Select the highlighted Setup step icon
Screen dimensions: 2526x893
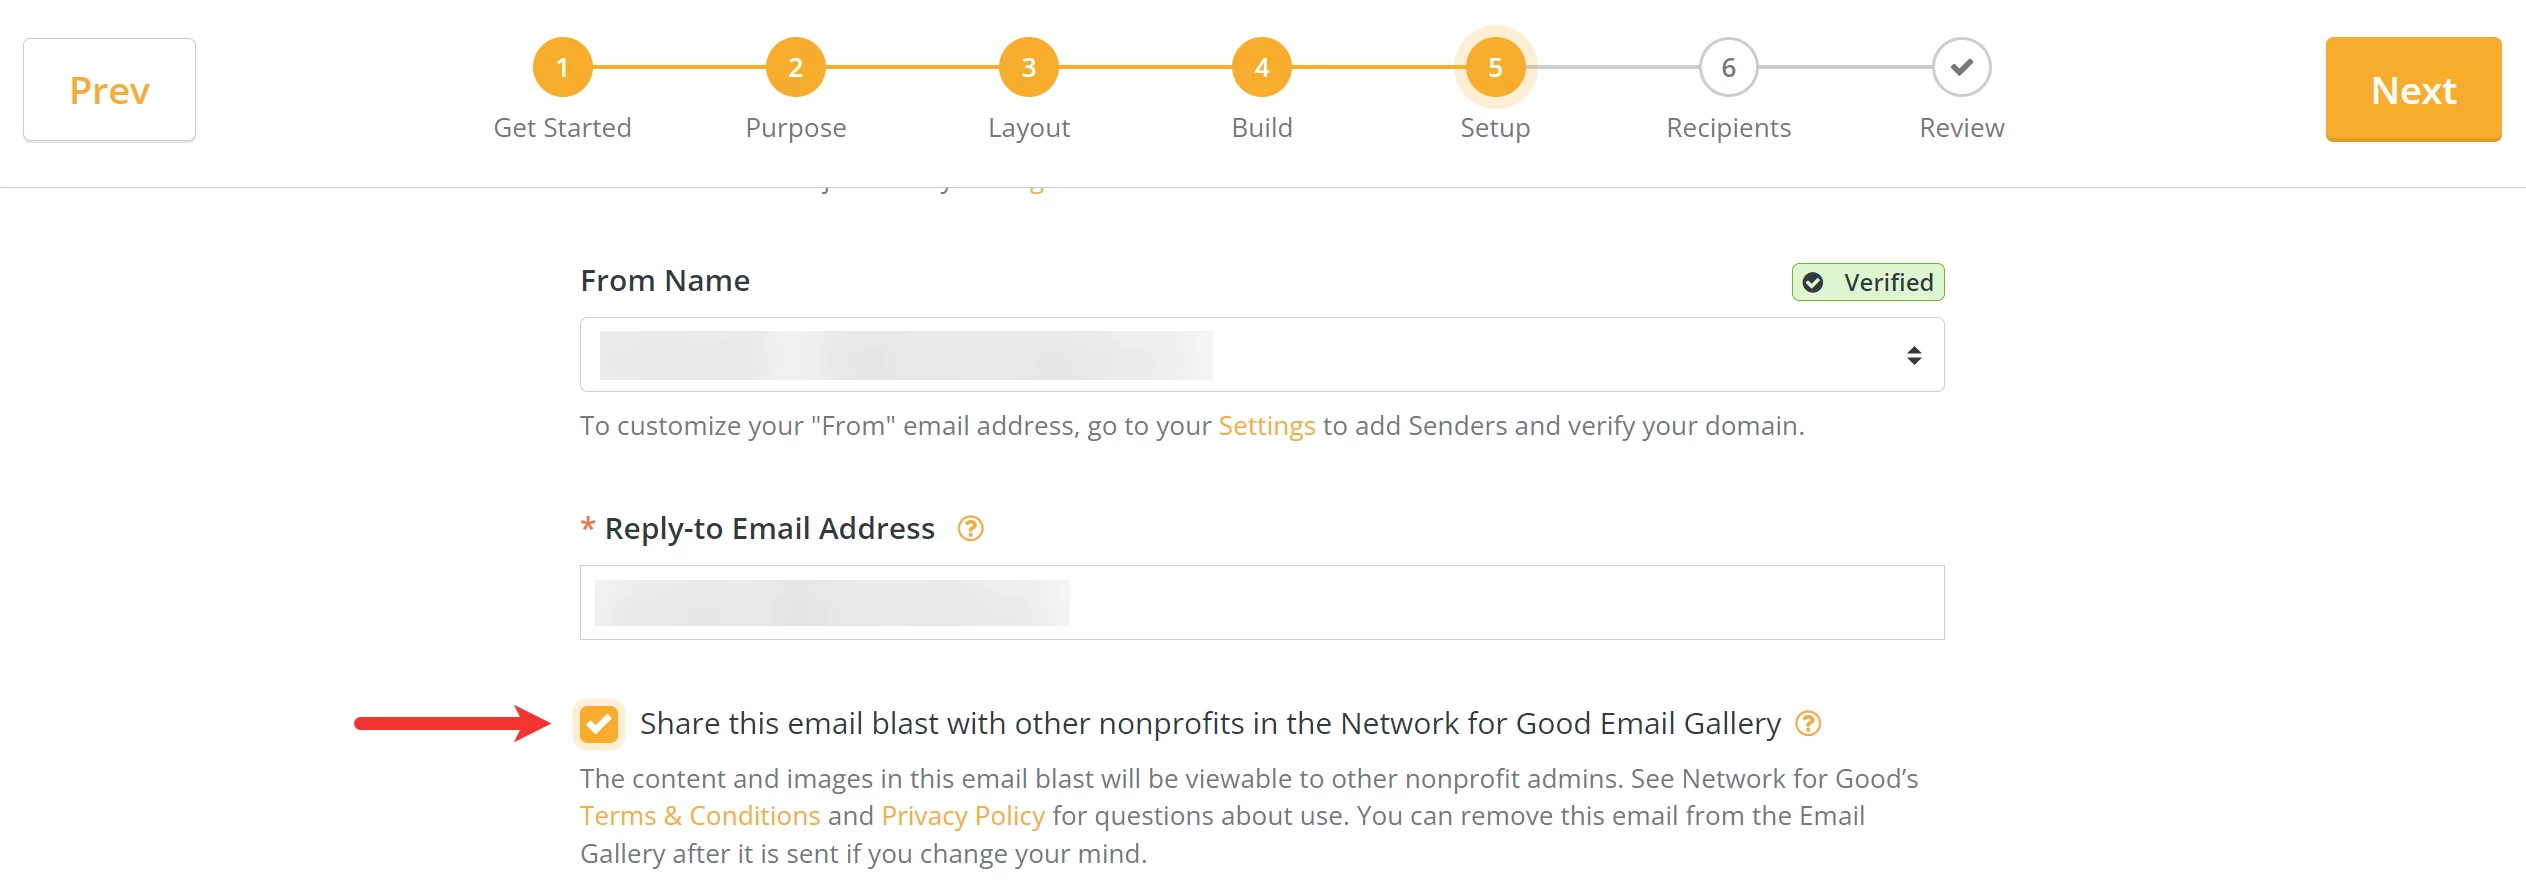pyautogui.click(x=1495, y=67)
